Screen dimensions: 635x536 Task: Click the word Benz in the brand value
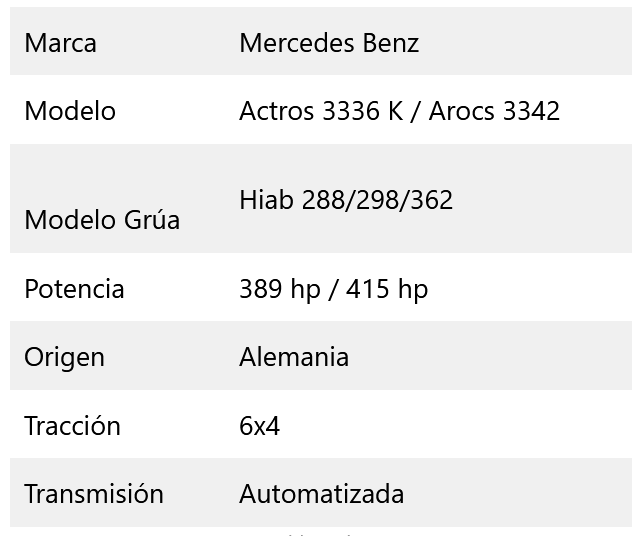(x=388, y=43)
